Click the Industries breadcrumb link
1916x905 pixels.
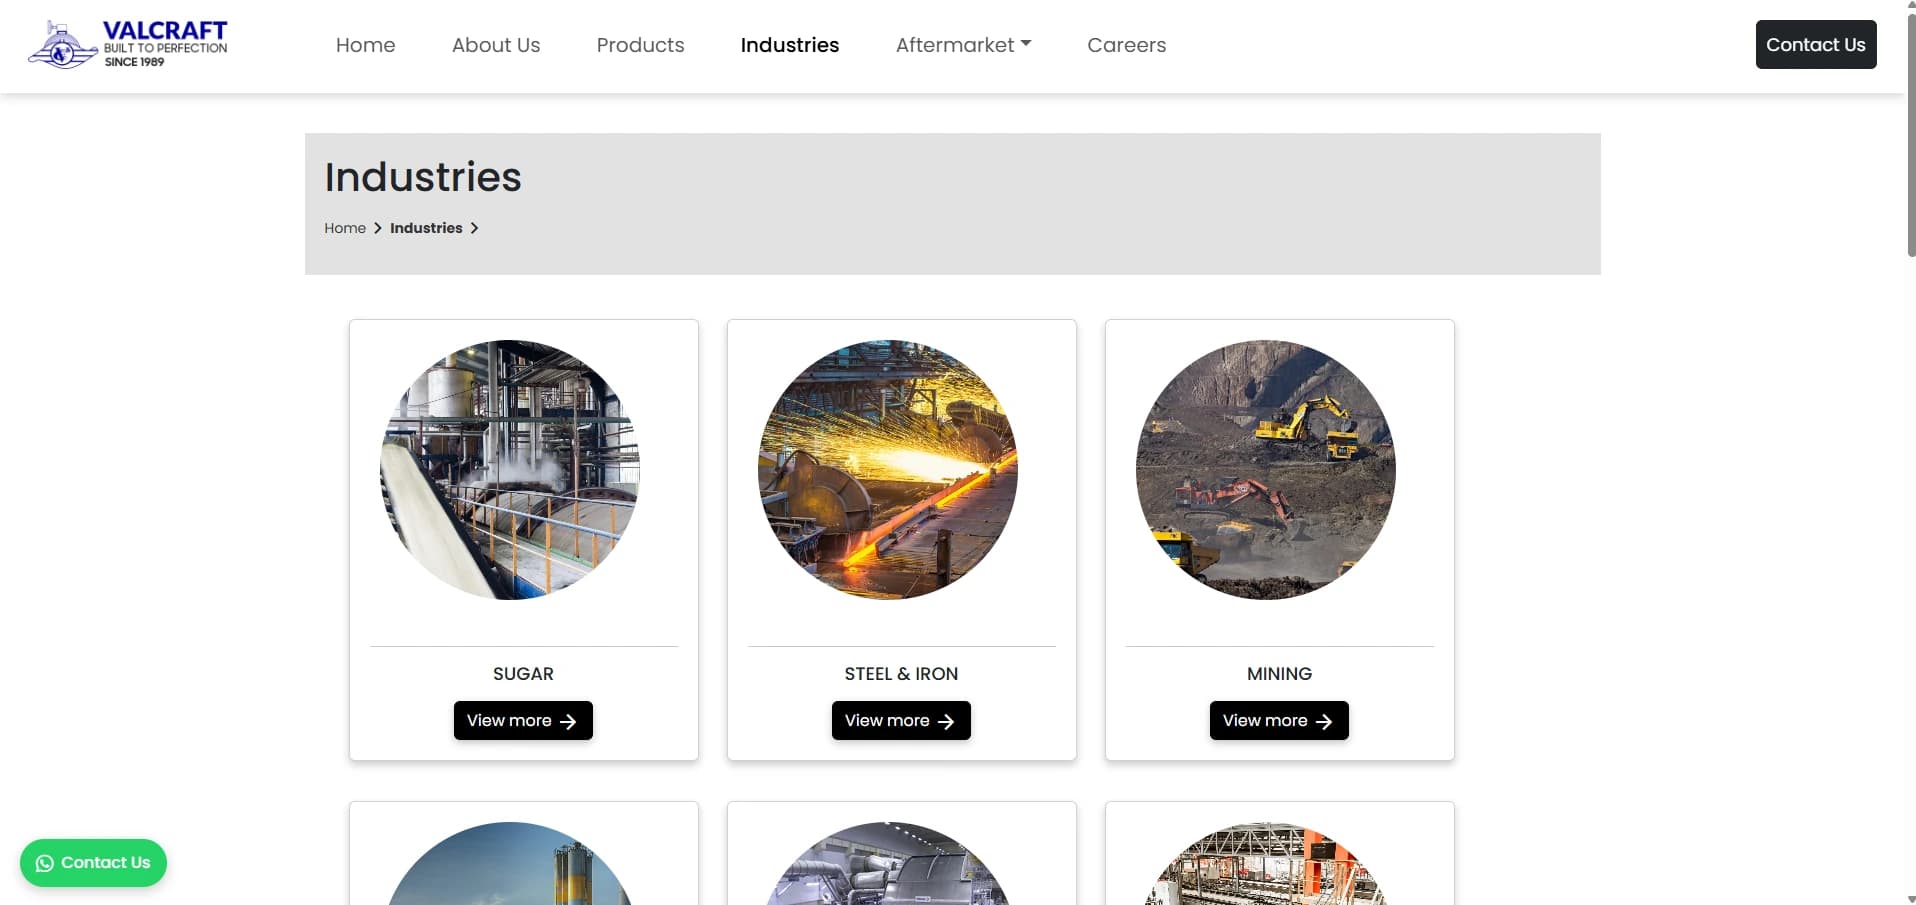(426, 228)
